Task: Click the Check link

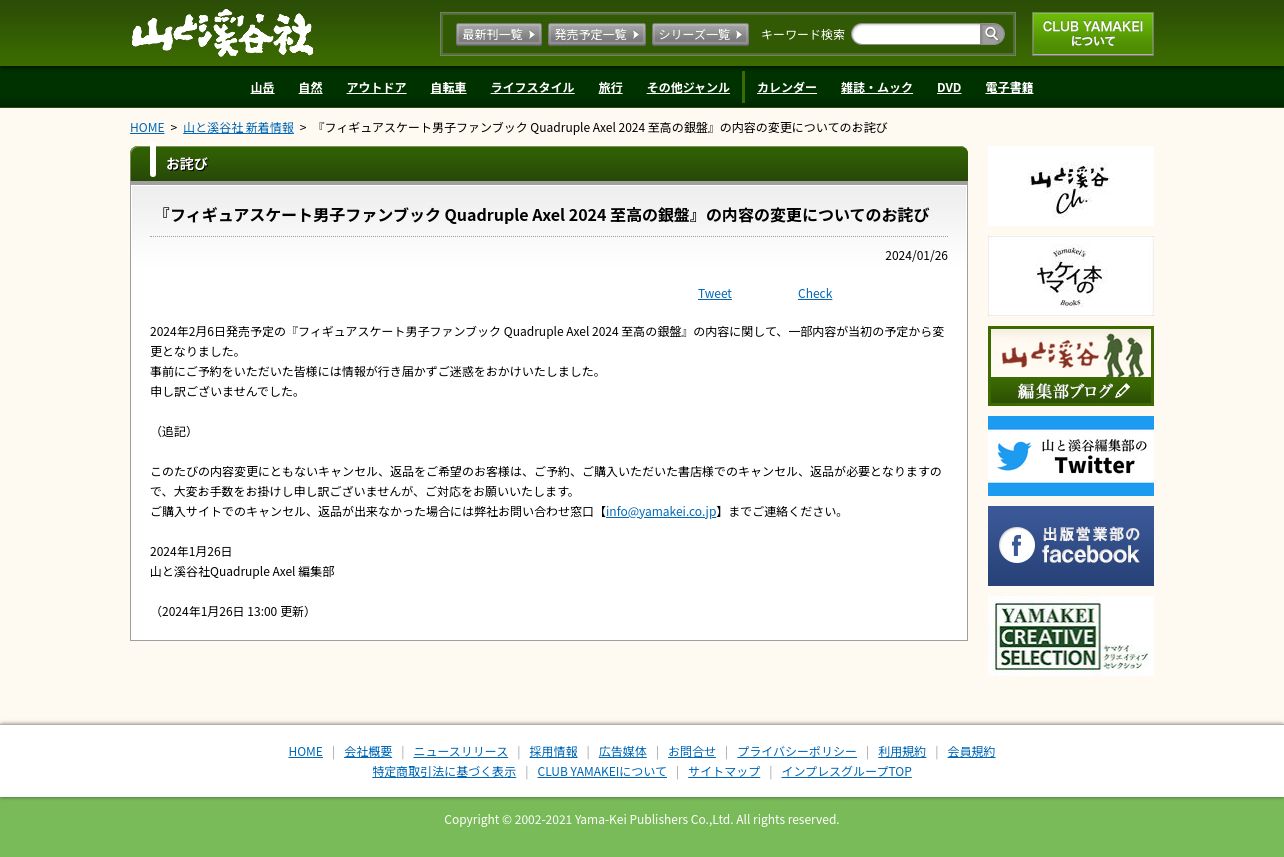Action: tap(815, 294)
